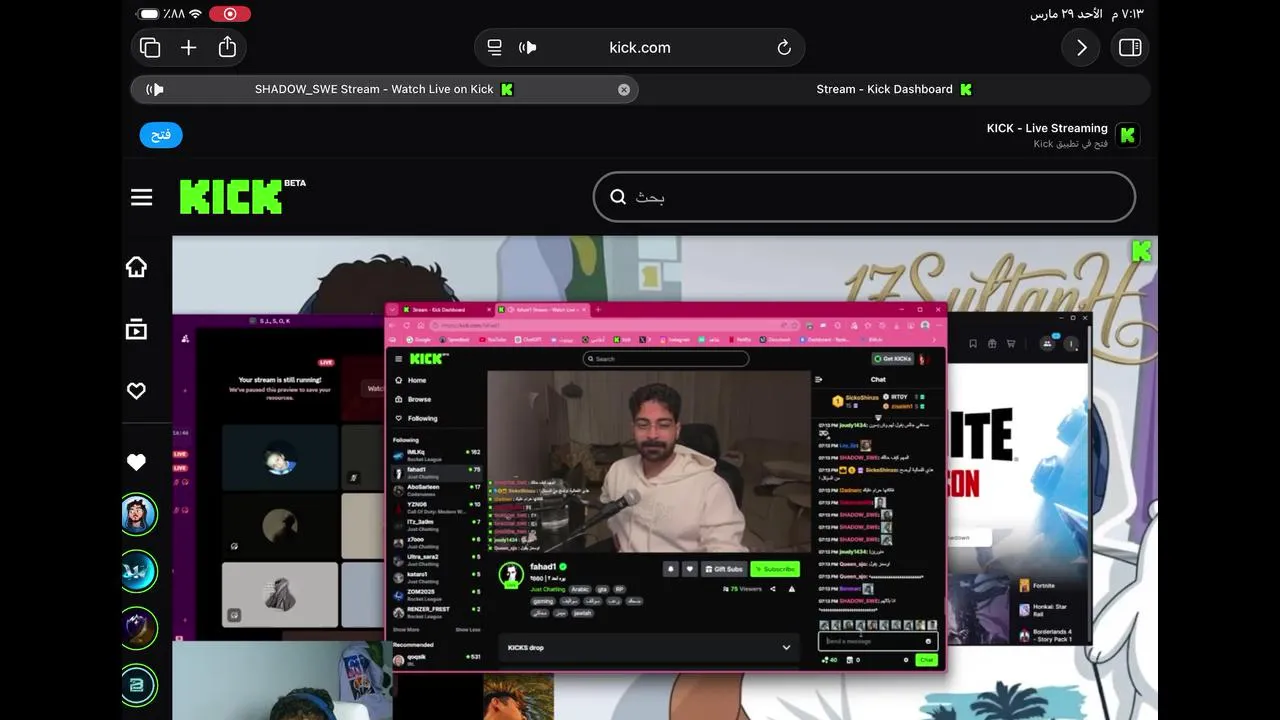
Task: Open the page menu icon in address bar
Action: tap(494, 47)
